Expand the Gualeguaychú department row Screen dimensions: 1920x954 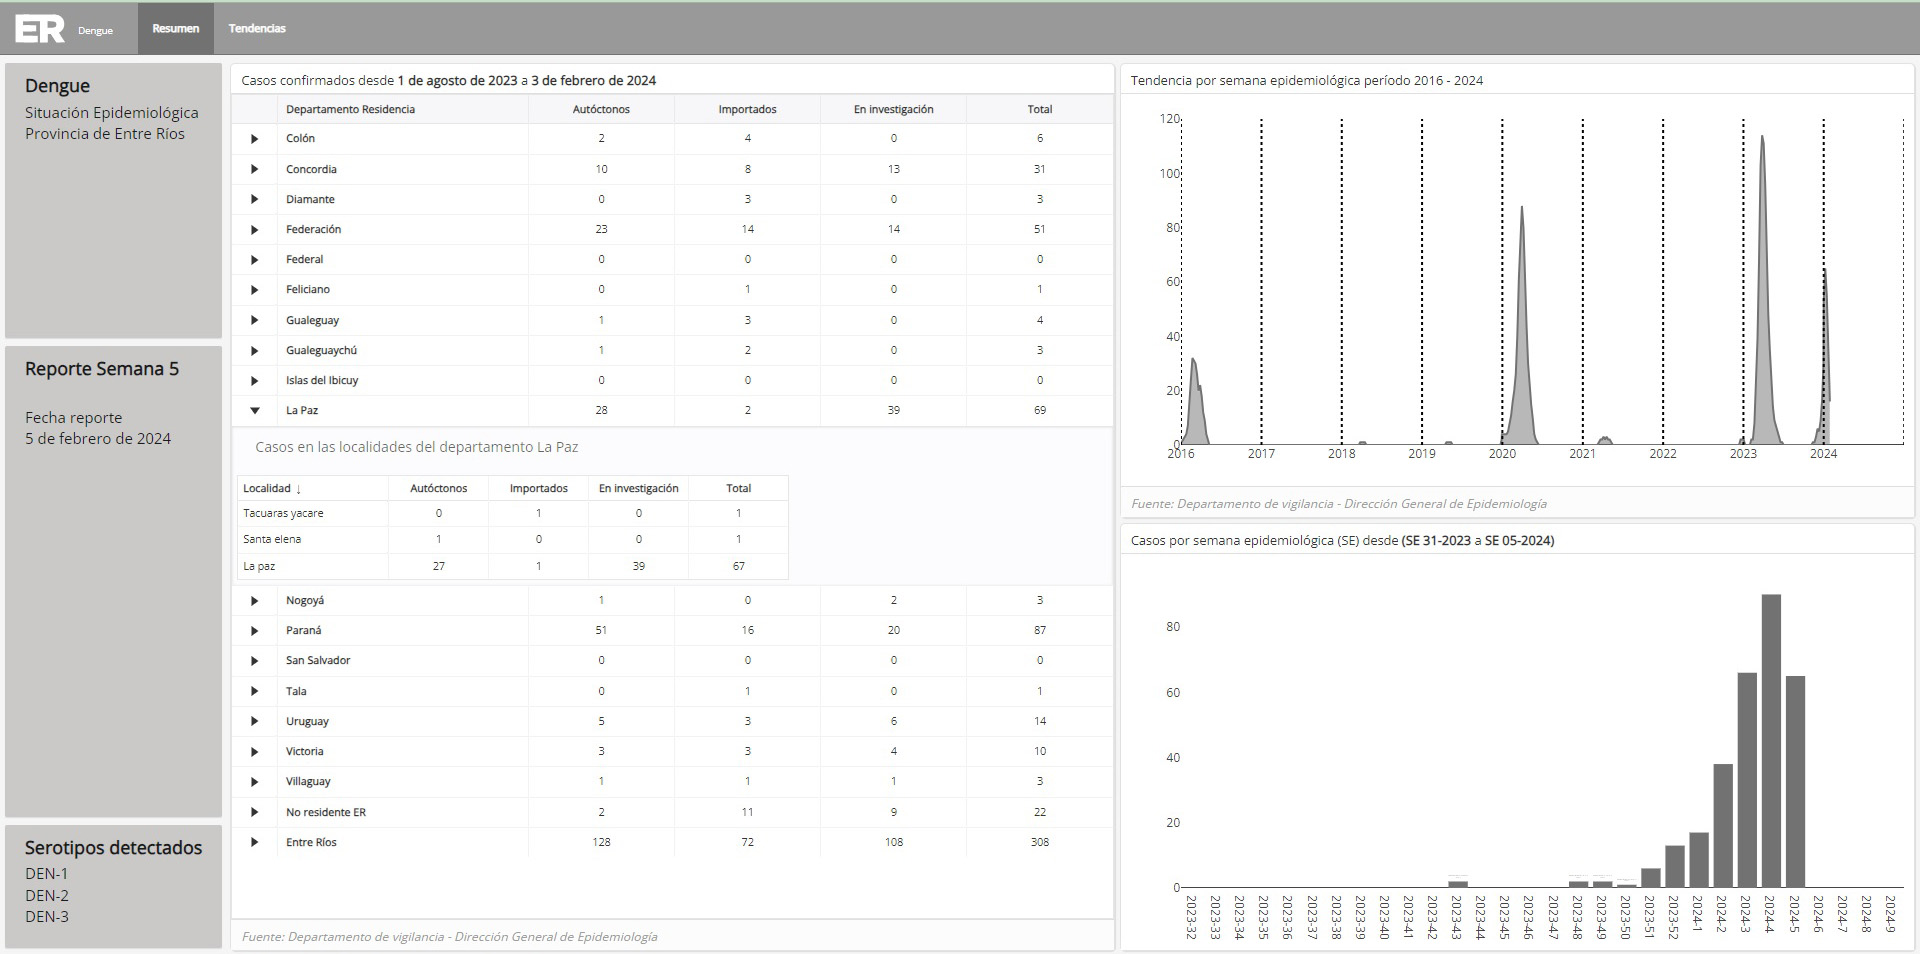[x=254, y=351]
